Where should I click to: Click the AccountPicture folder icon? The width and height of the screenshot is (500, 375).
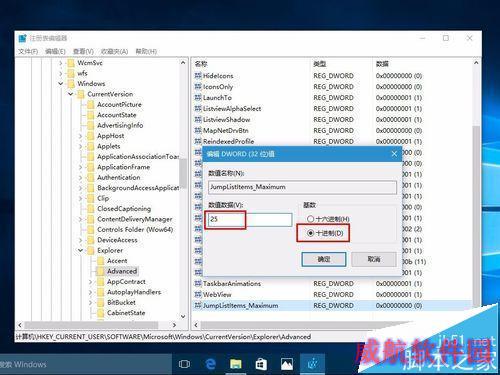[x=91, y=105]
